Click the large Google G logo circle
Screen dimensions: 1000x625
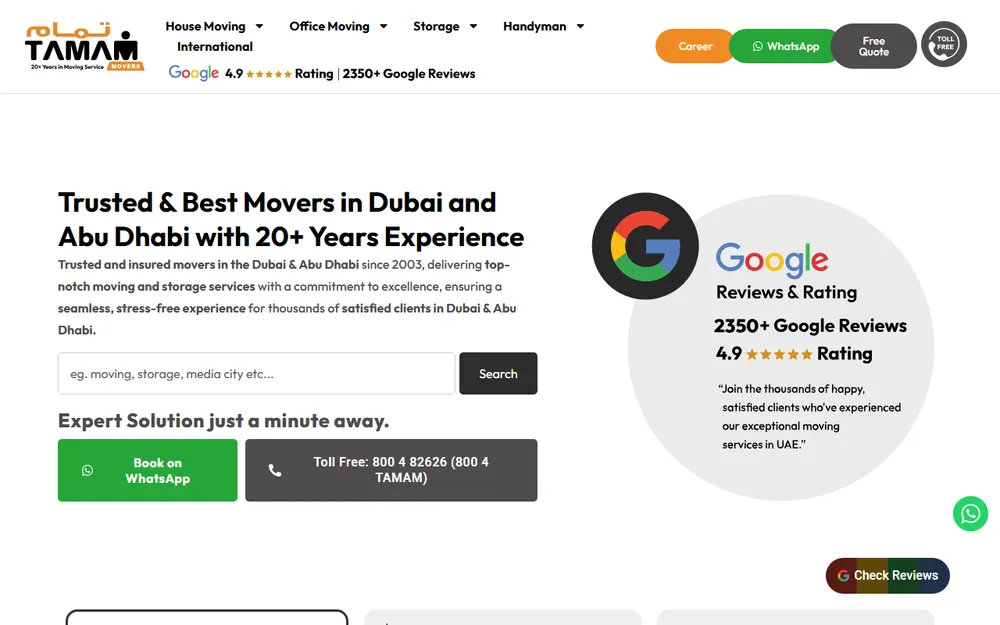tap(645, 246)
